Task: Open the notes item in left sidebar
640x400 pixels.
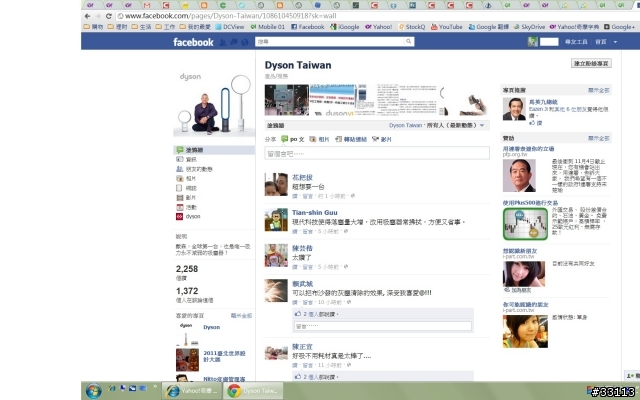Action: 186,188
